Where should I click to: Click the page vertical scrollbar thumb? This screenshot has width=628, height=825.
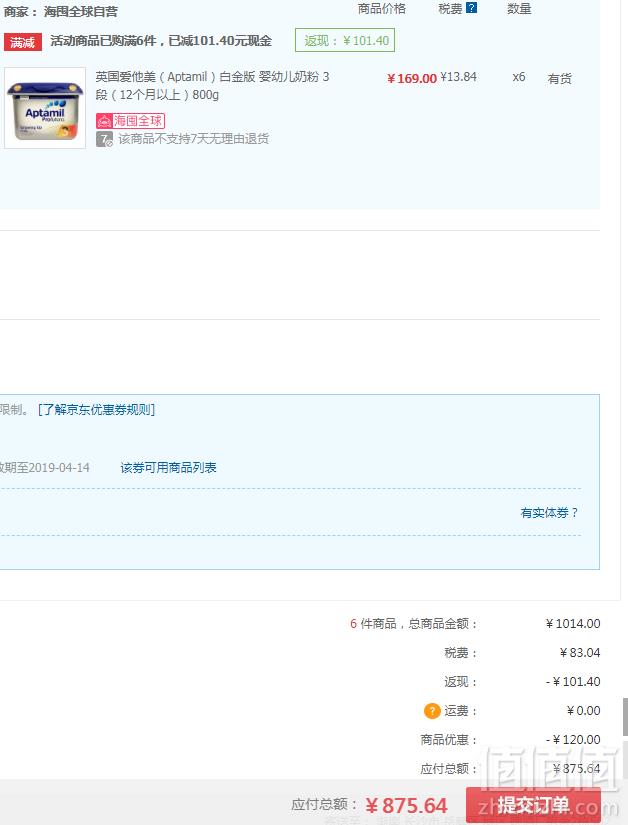[x=625, y=717]
